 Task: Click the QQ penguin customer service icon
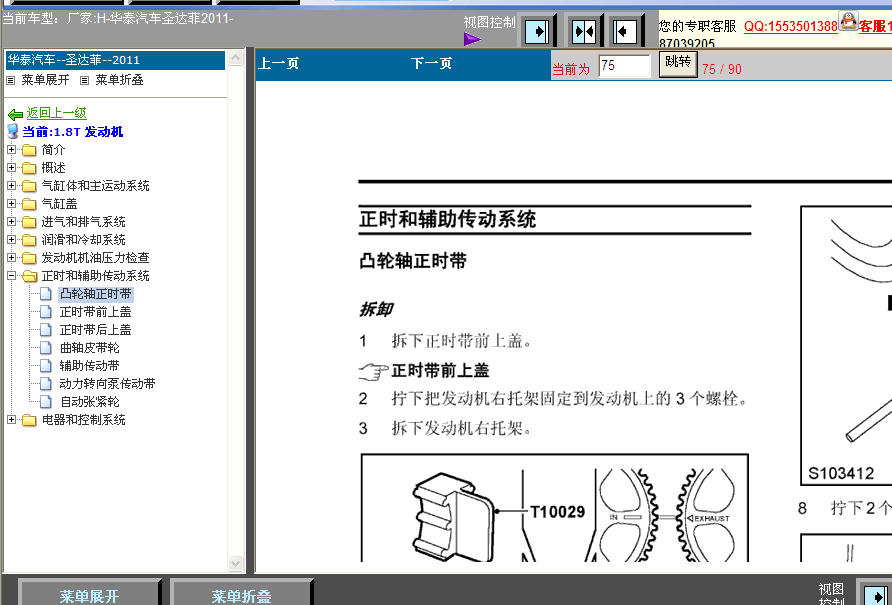pos(848,20)
